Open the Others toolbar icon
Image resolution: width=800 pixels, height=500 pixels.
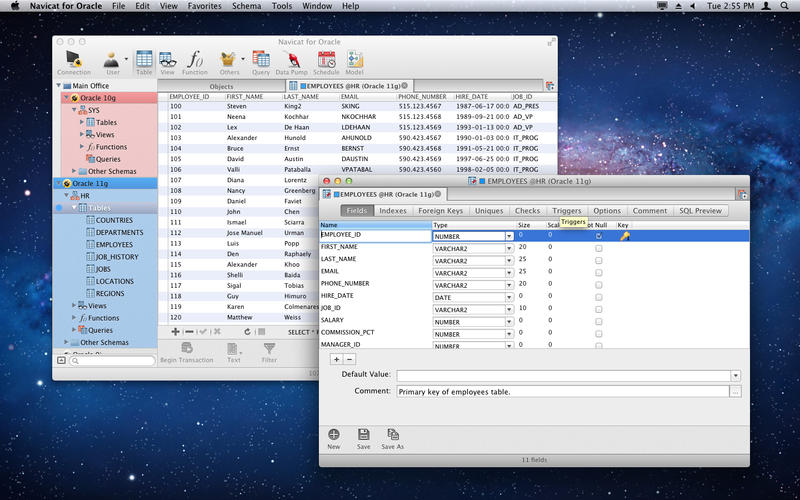click(x=229, y=63)
